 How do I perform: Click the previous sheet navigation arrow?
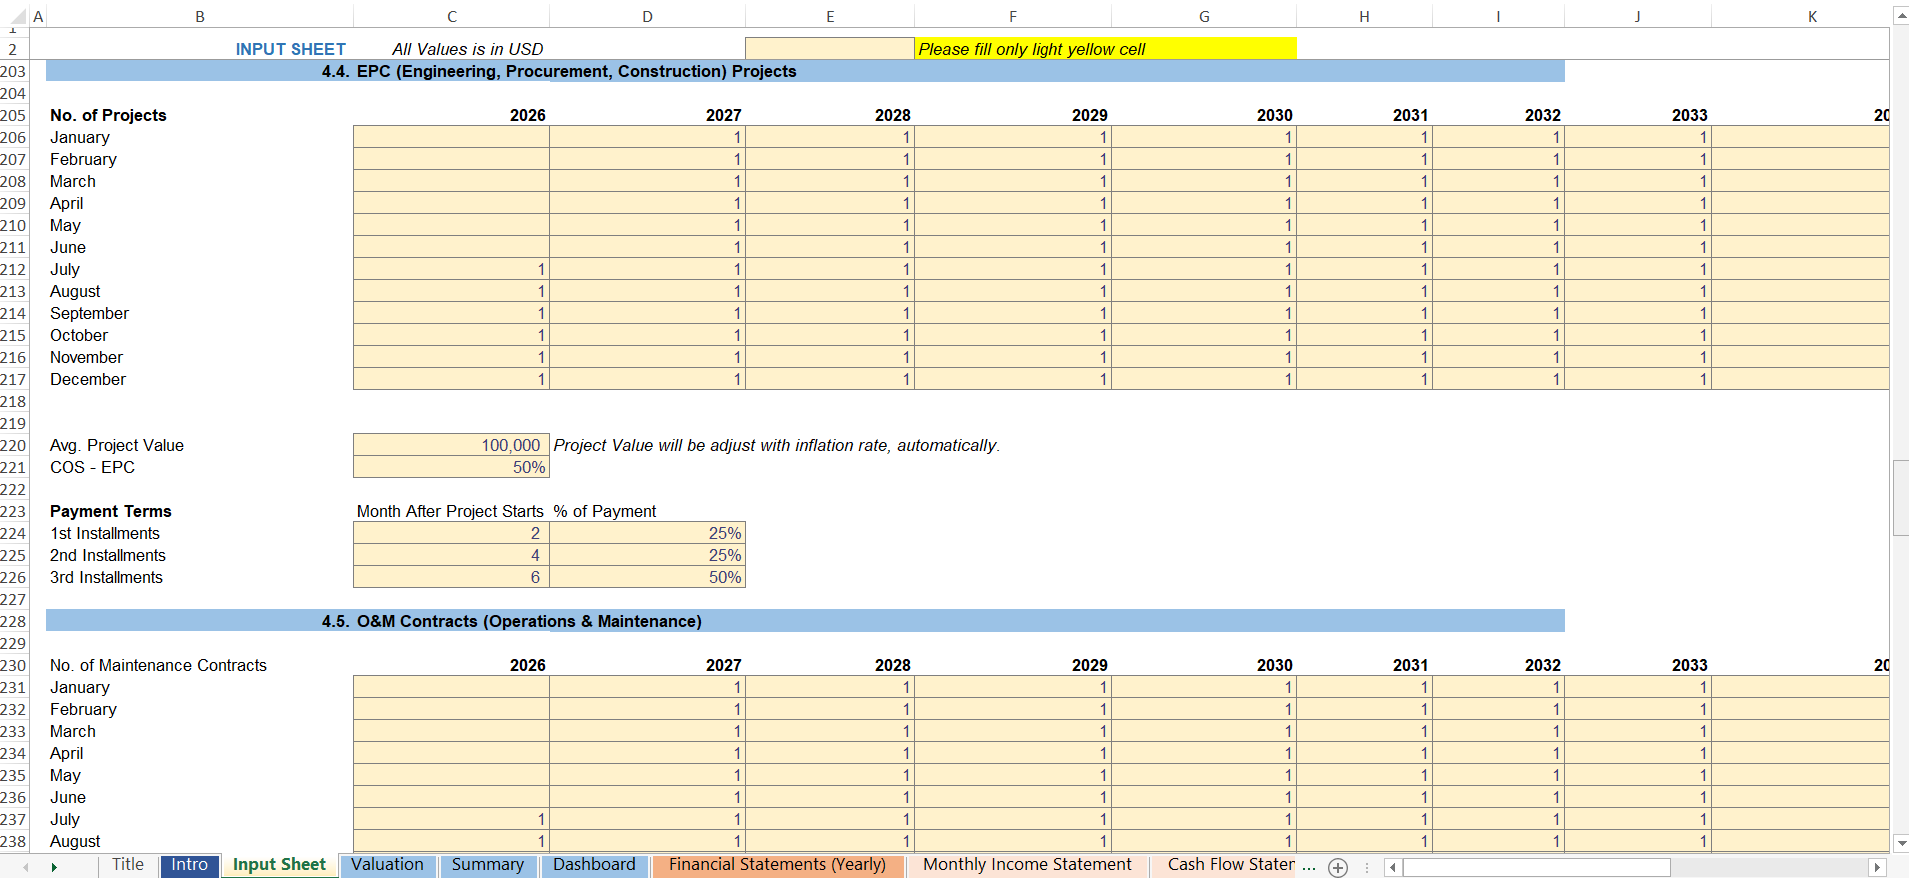click(26, 867)
